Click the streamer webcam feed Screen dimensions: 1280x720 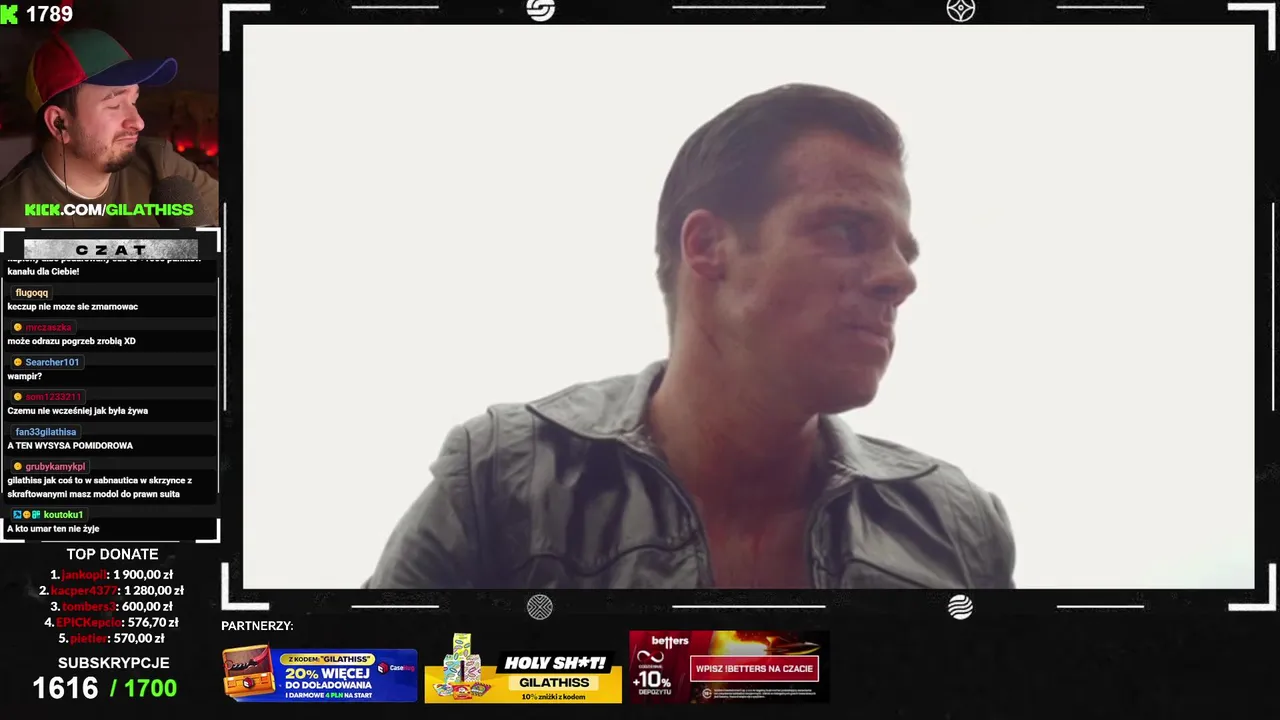pos(109,114)
